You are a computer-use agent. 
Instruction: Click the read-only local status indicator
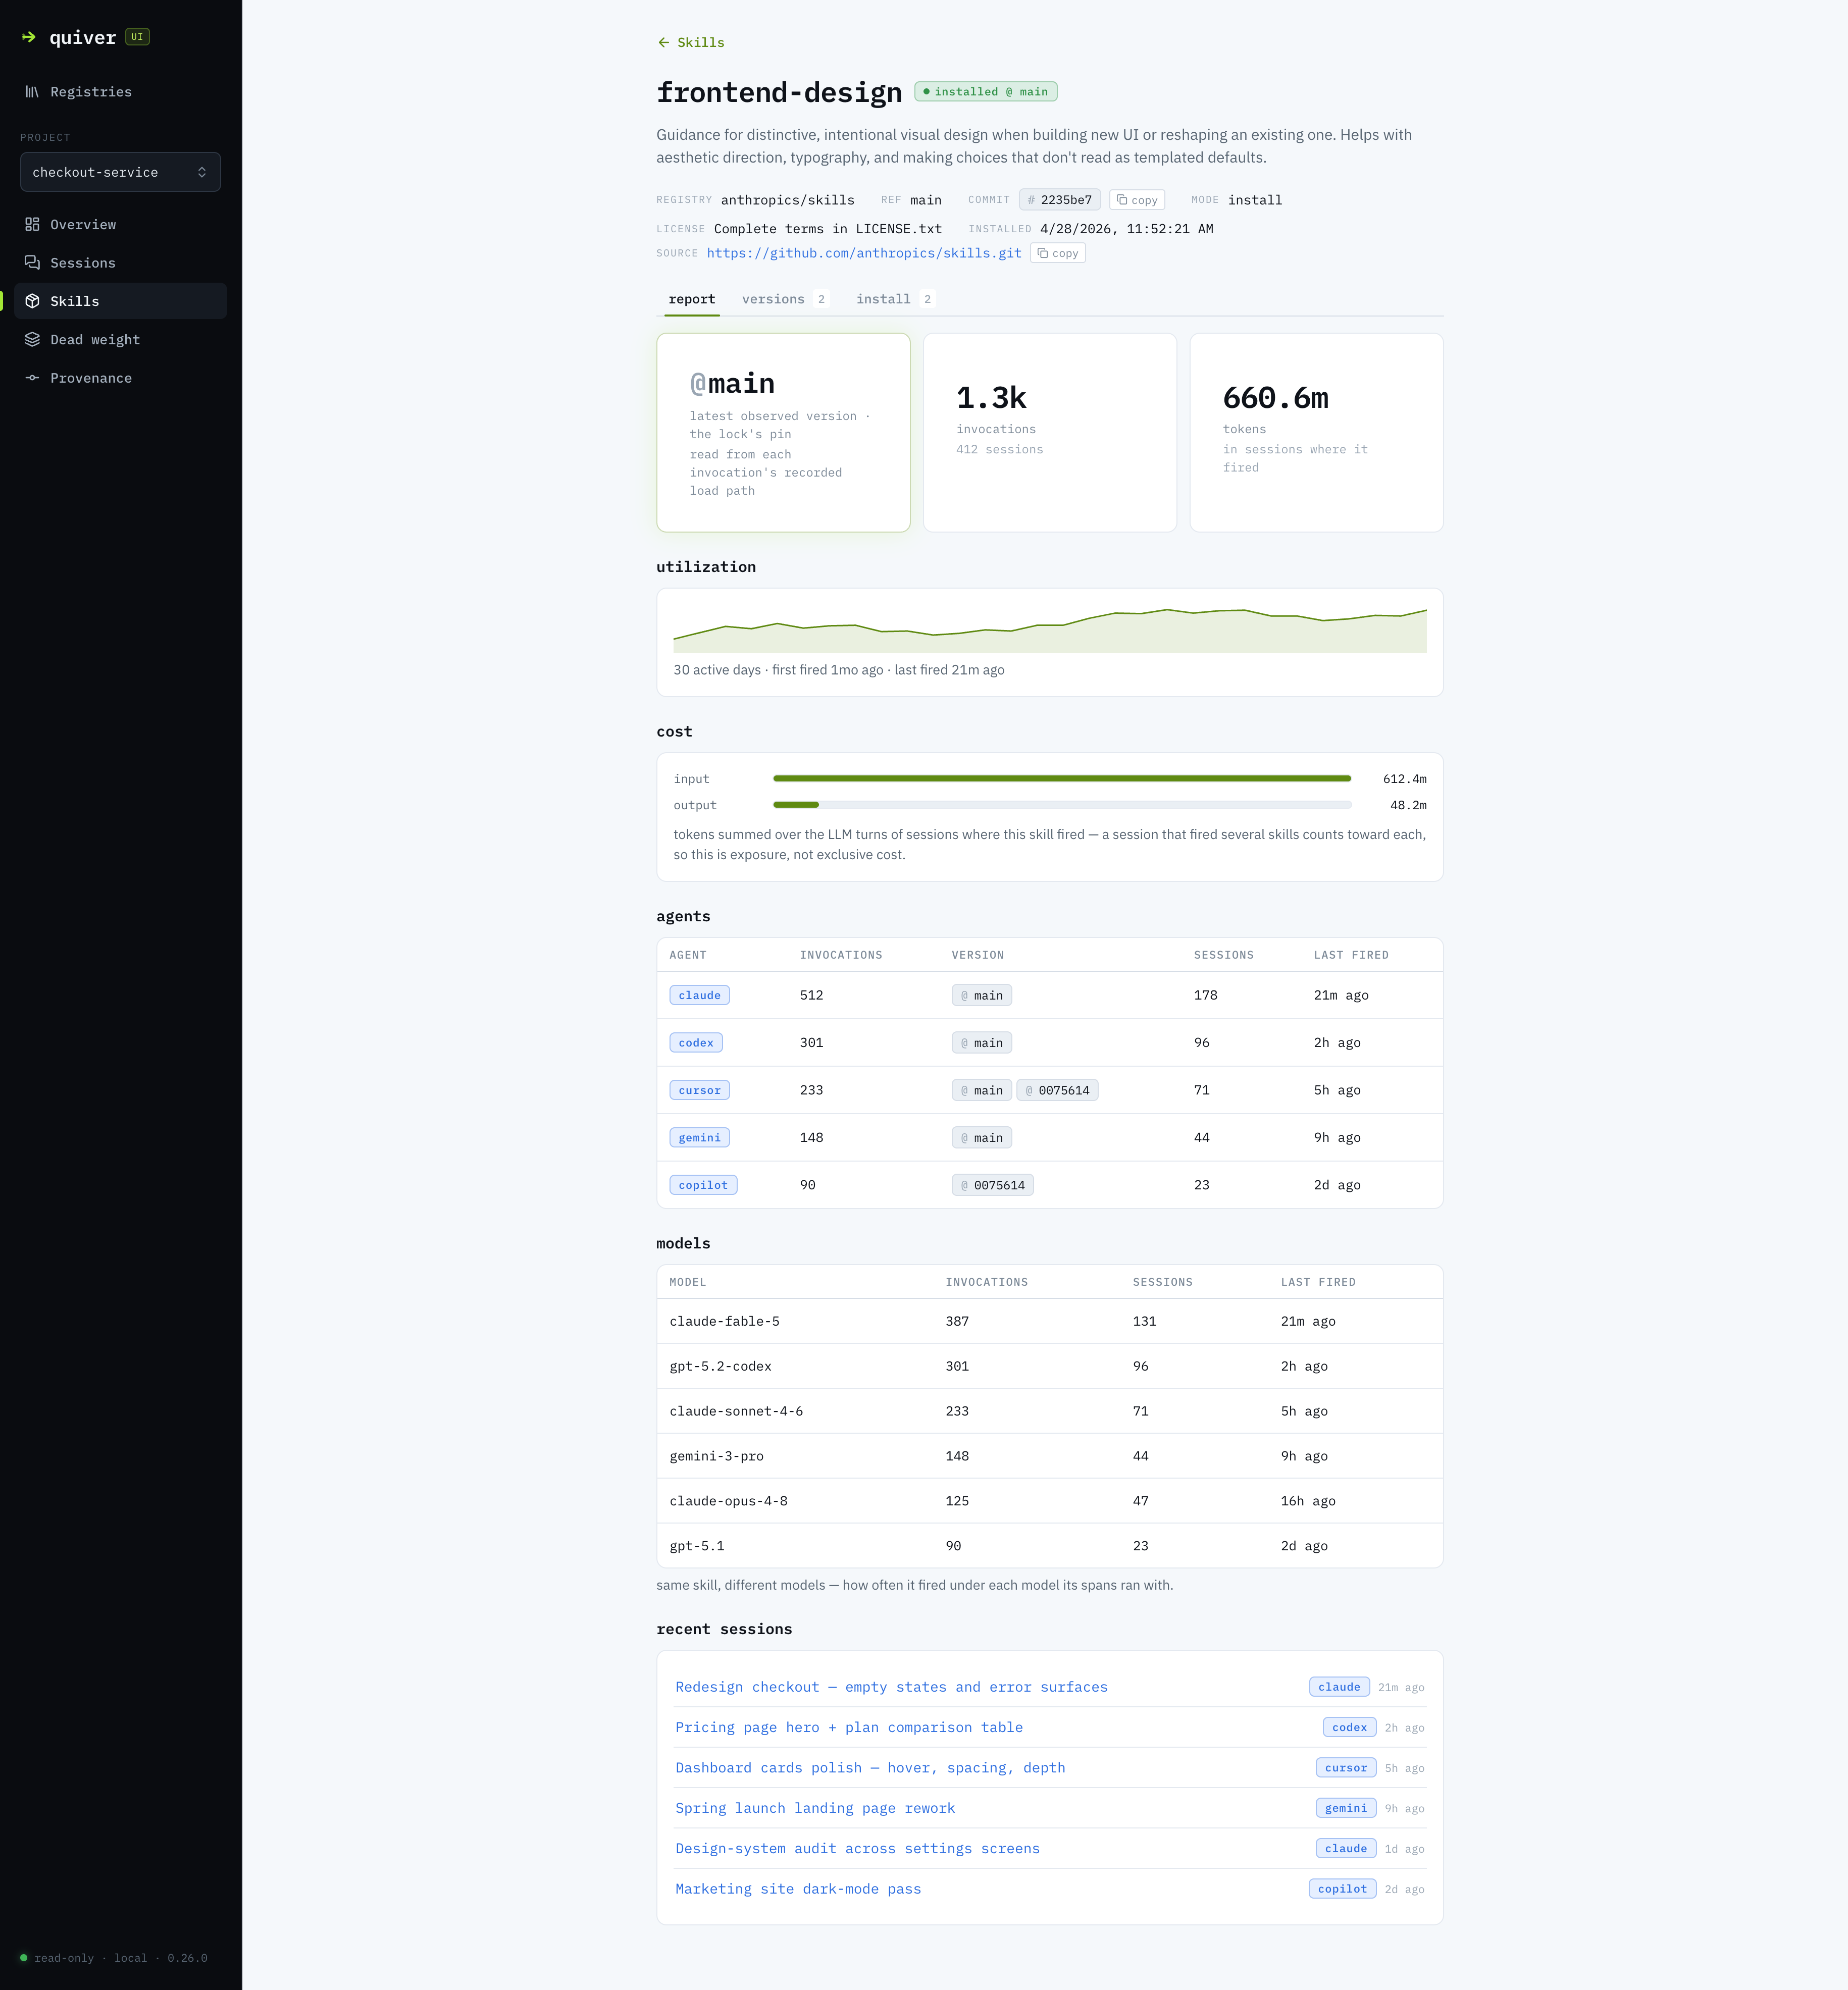[x=114, y=1958]
